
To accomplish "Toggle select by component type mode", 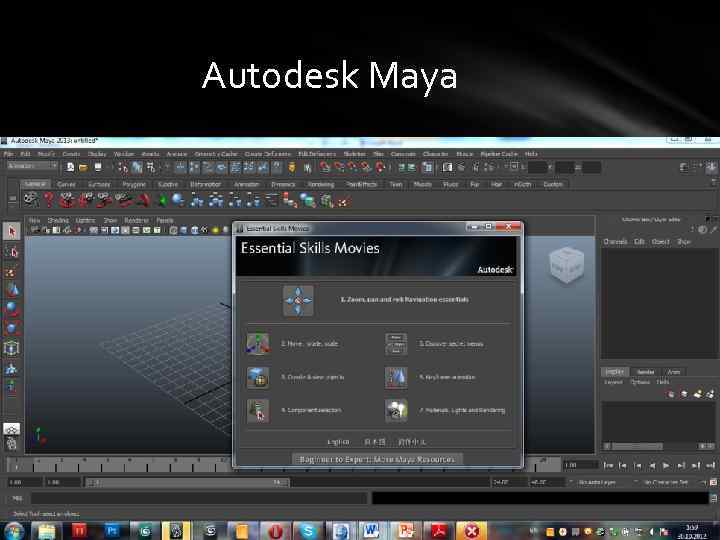I will [151, 168].
